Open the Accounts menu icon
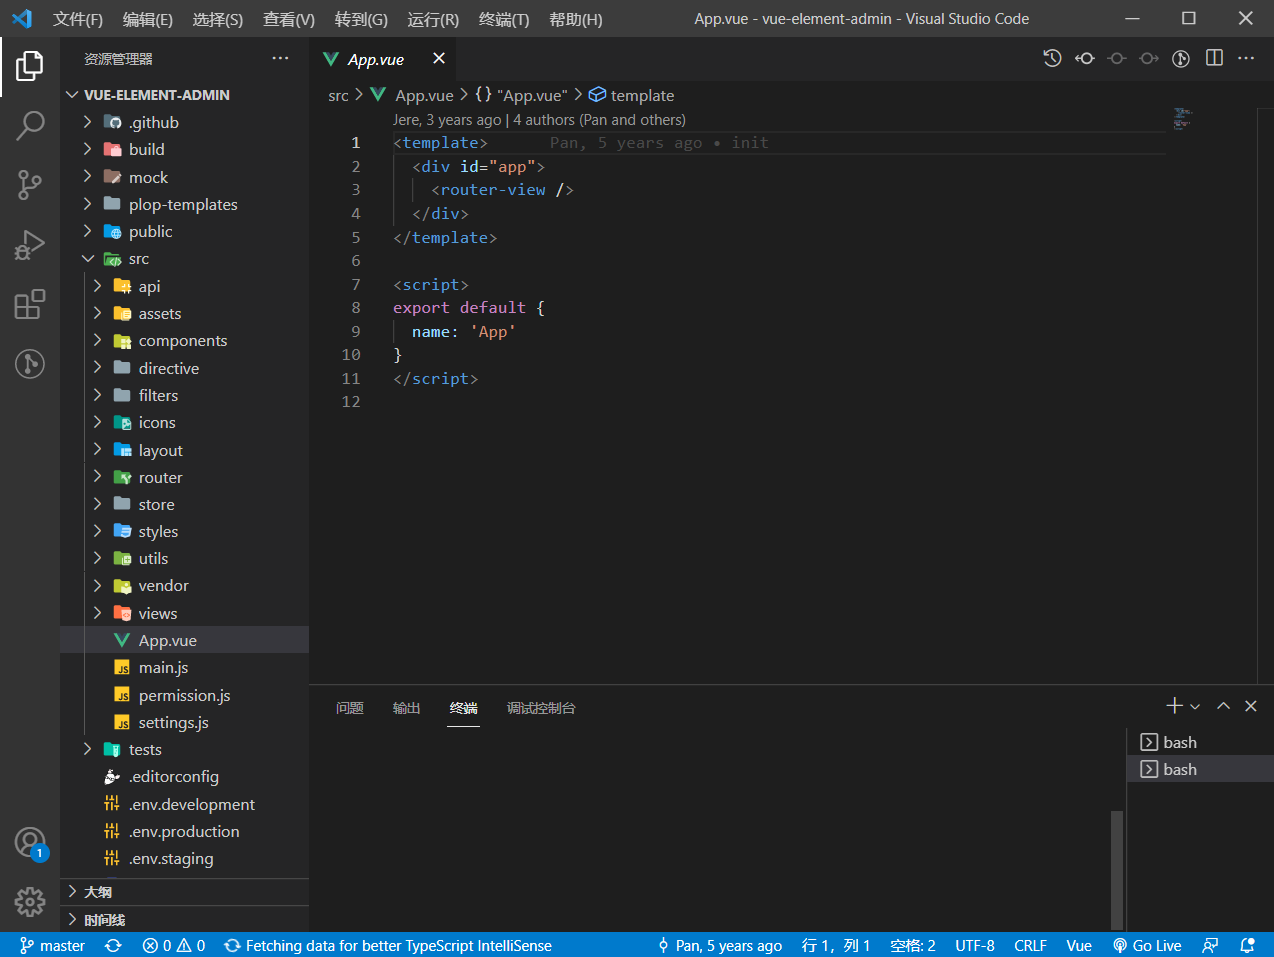This screenshot has width=1274, height=957. pyautogui.click(x=30, y=843)
